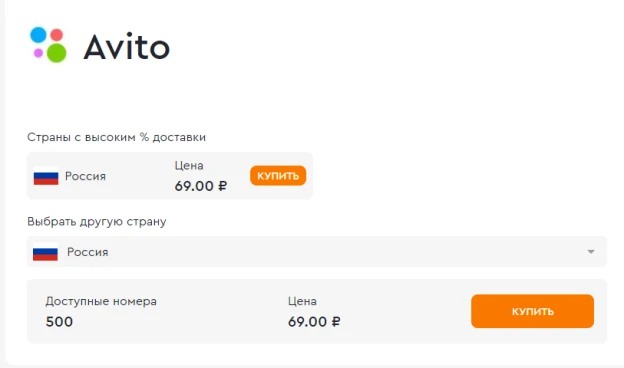Expand the country dropdown arrow
Viewport: 624px width, 368px height.
pyautogui.click(x=591, y=252)
